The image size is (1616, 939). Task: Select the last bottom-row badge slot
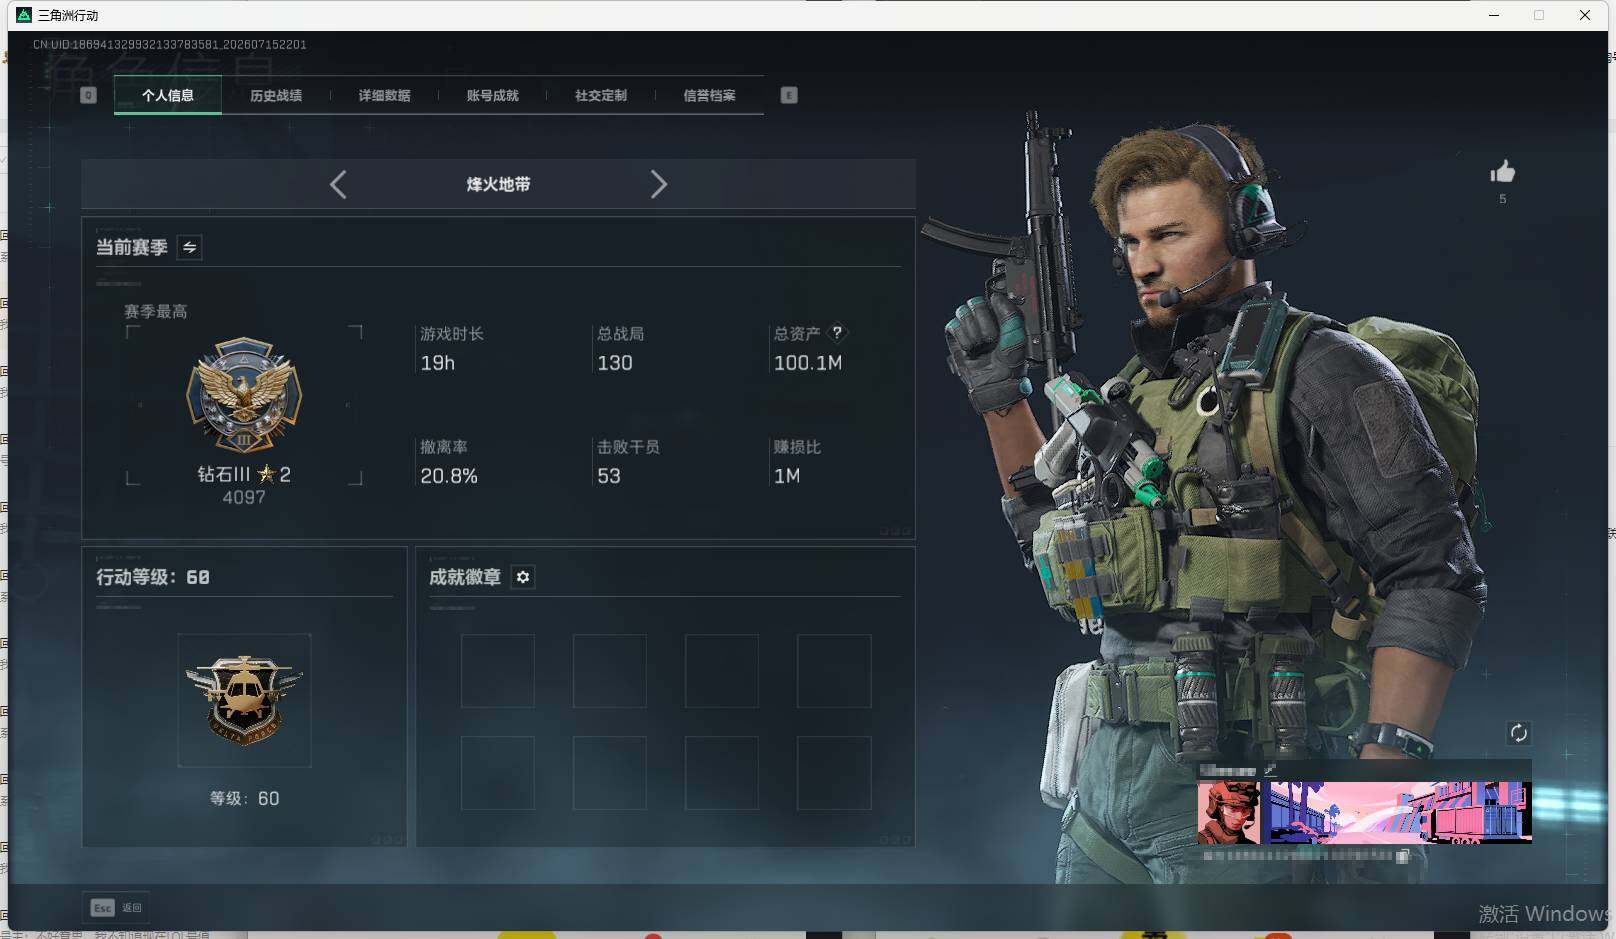pos(834,773)
